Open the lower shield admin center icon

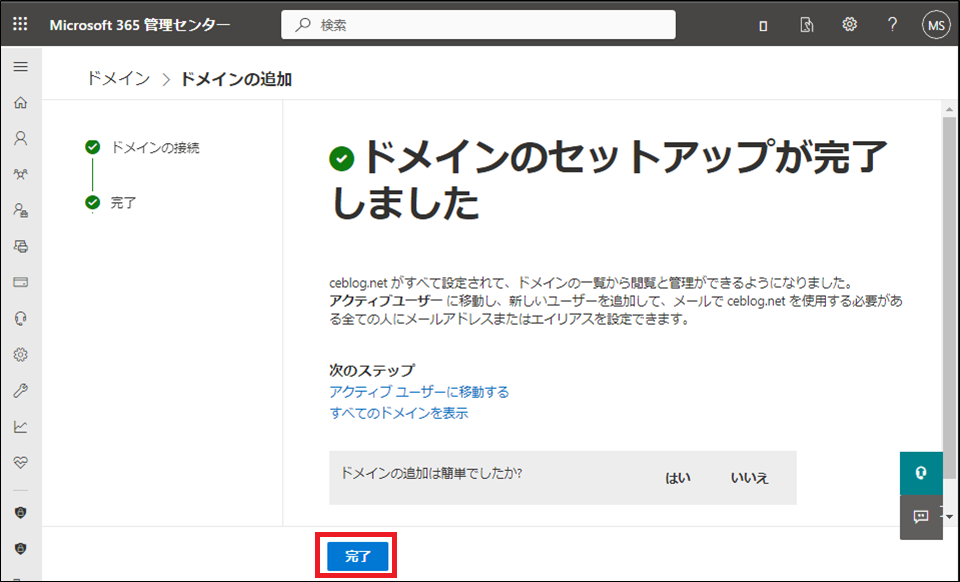pyautogui.click(x=20, y=549)
